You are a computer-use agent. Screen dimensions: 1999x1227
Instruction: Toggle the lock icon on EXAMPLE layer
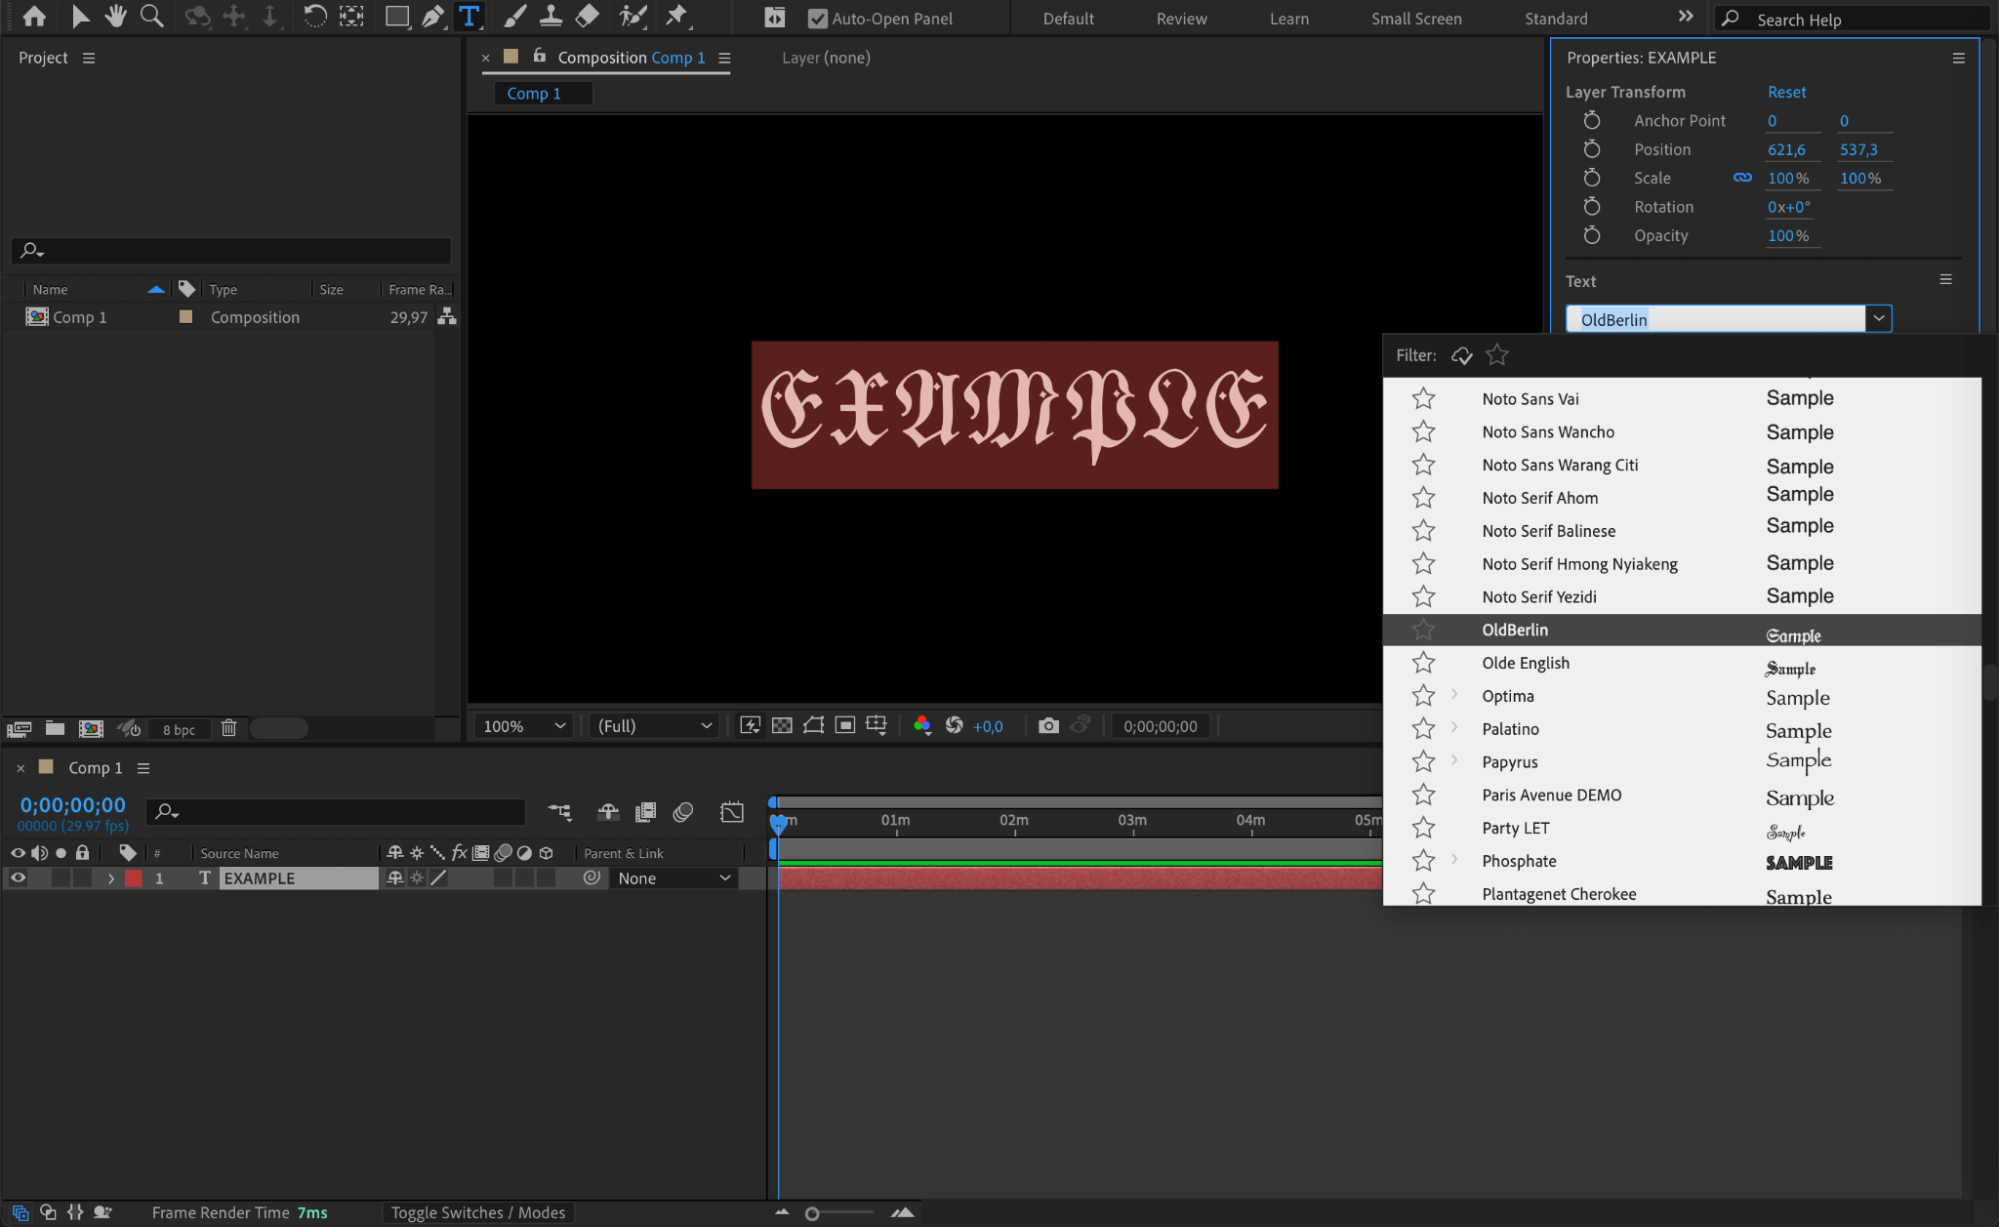point(83,877)
